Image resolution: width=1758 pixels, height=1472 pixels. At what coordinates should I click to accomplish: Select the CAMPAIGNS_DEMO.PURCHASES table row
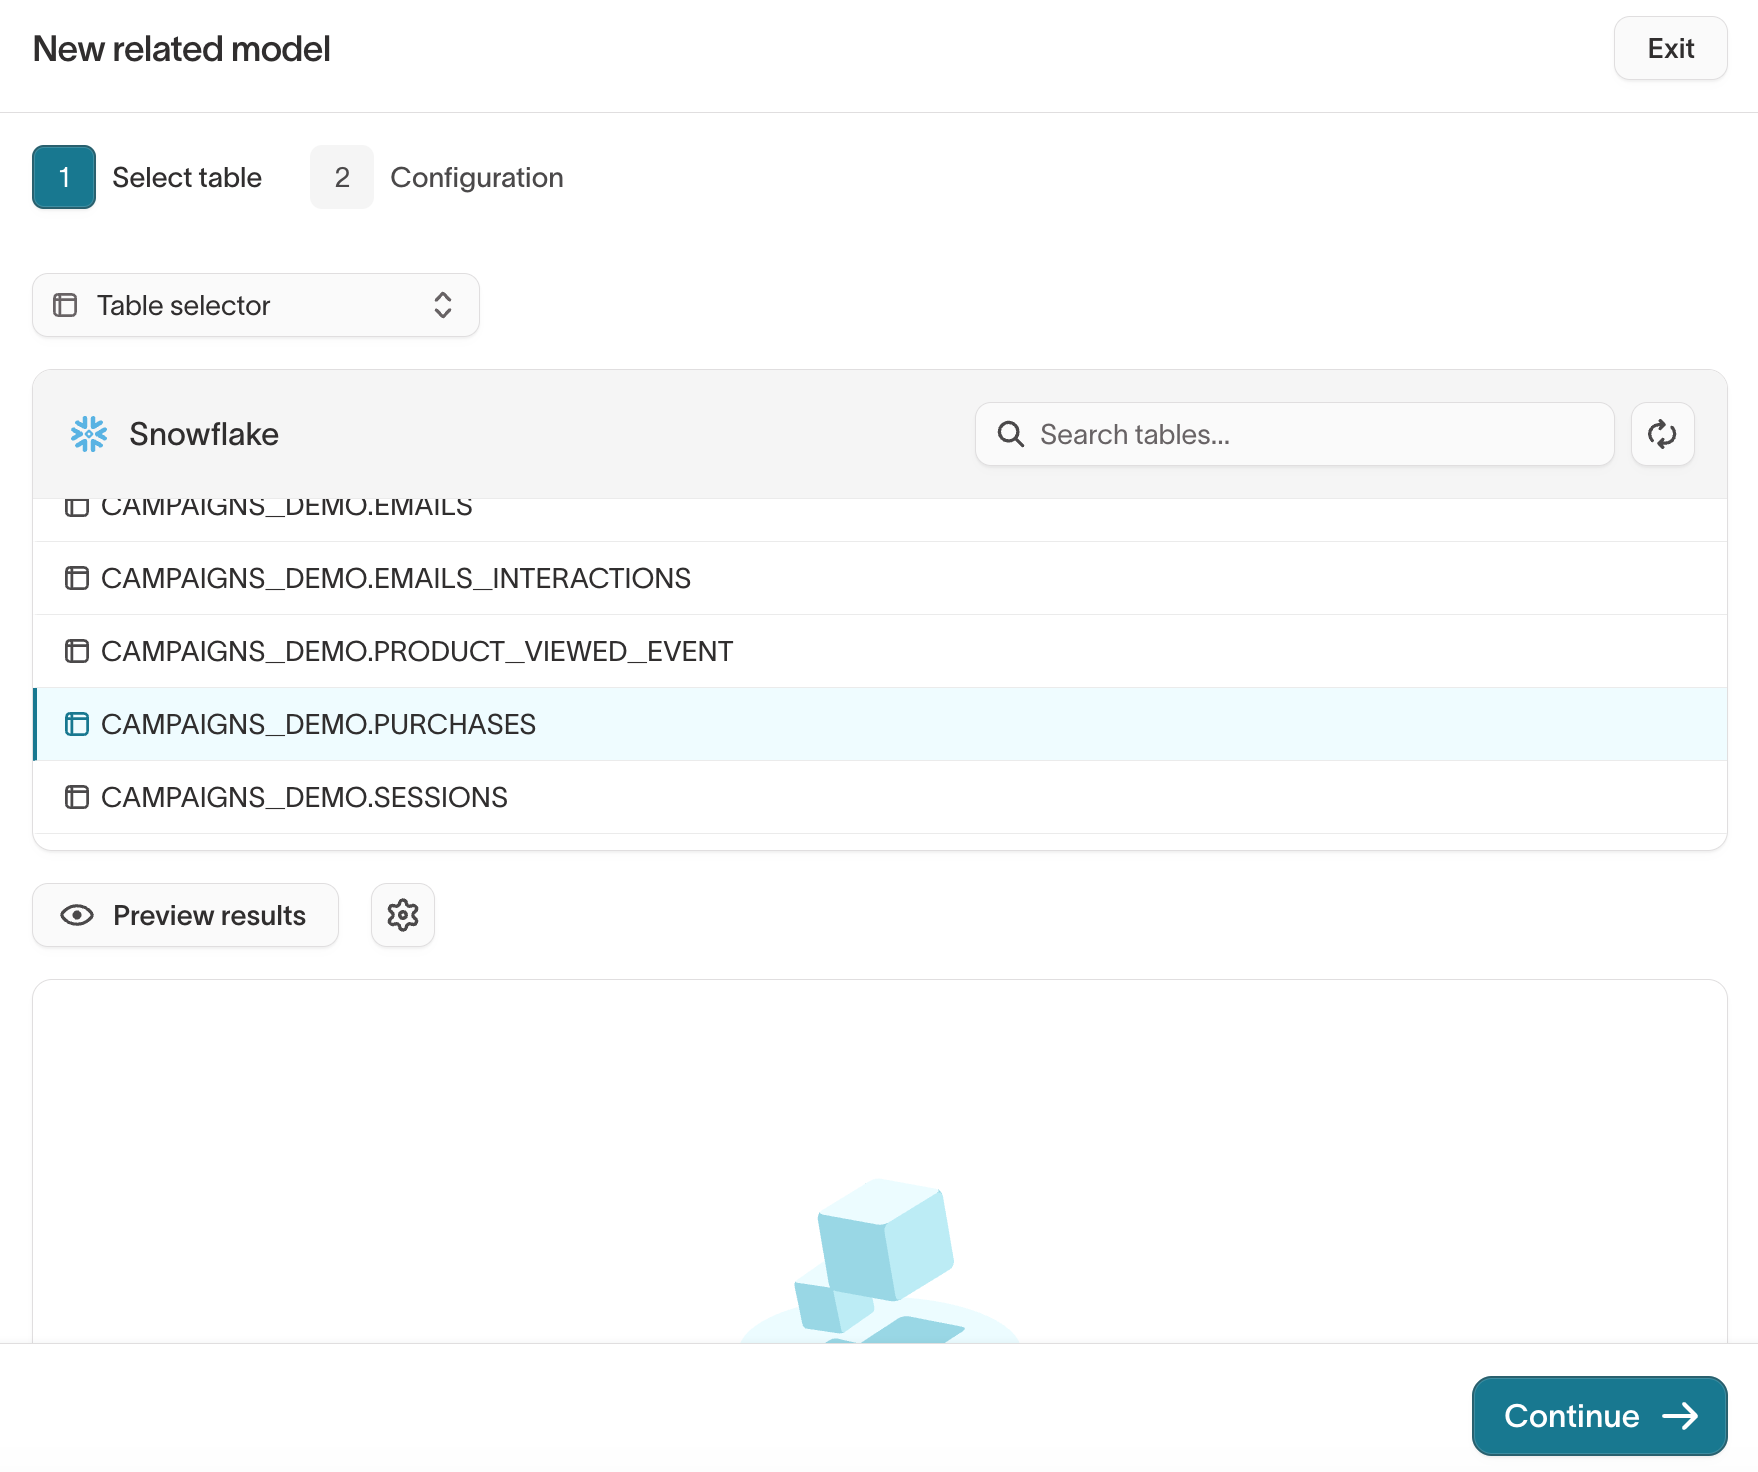point(318,724)
